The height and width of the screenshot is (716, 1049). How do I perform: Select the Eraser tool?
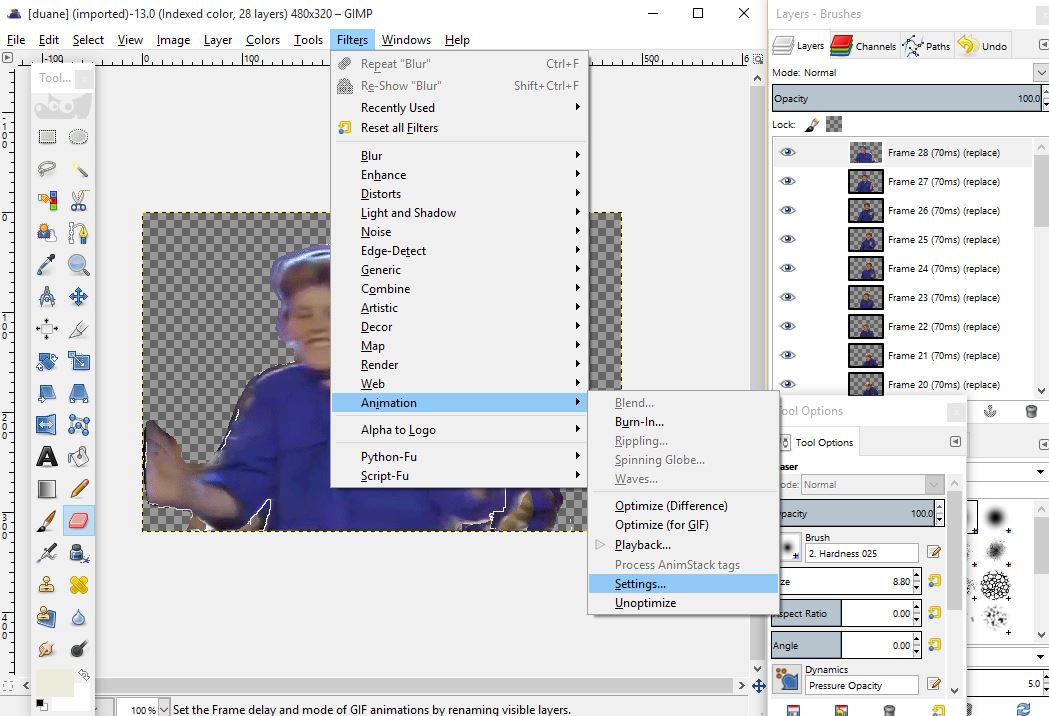coord(78,521)
